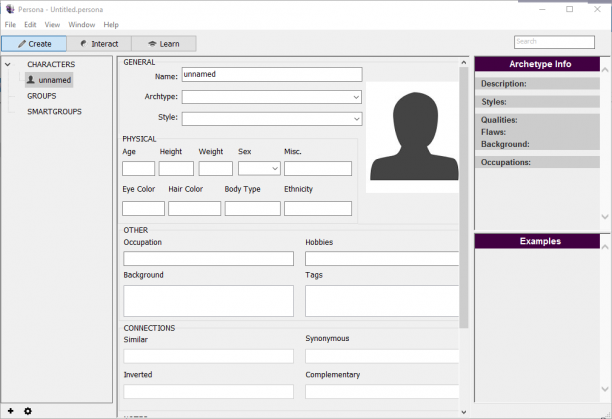Click the pencil icon on the Create tab
This screenshot has height=419, width=612.
(x=22, y=44)
